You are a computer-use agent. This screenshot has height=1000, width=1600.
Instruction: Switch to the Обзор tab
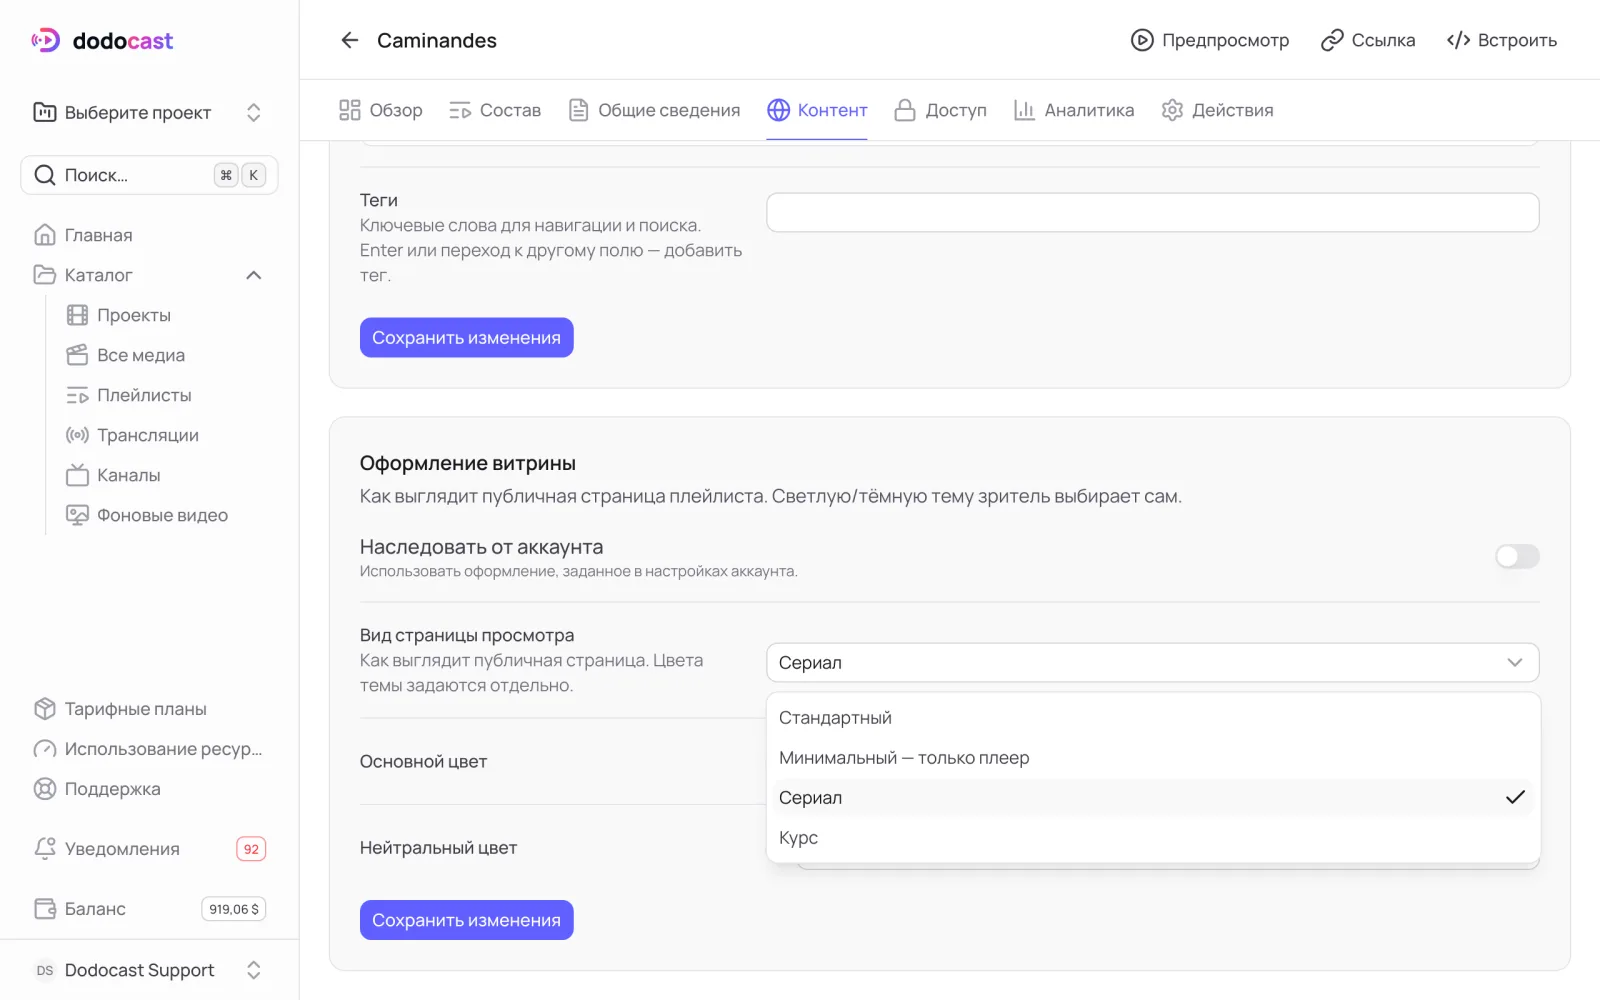381,110
